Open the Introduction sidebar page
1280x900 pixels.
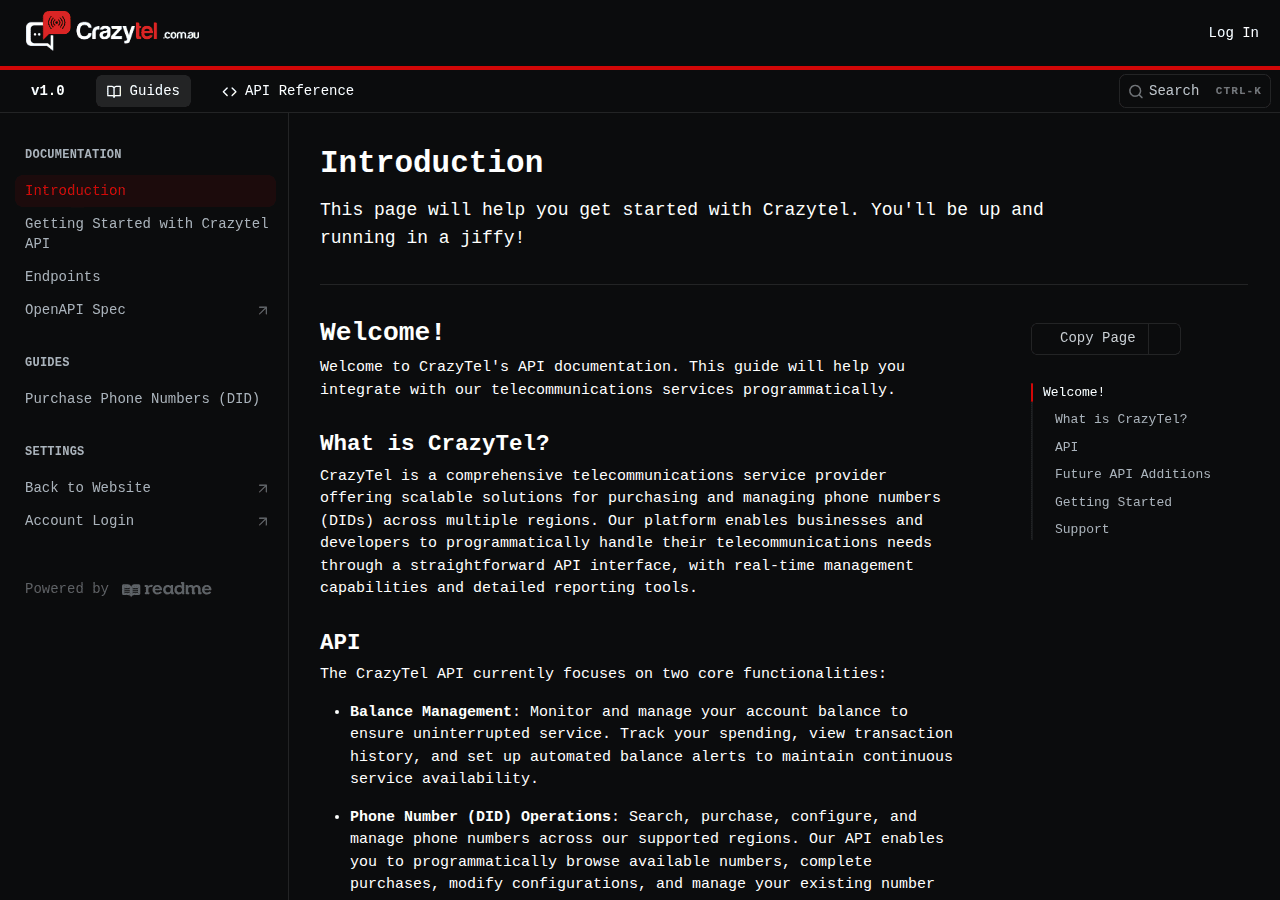point(146,191)
